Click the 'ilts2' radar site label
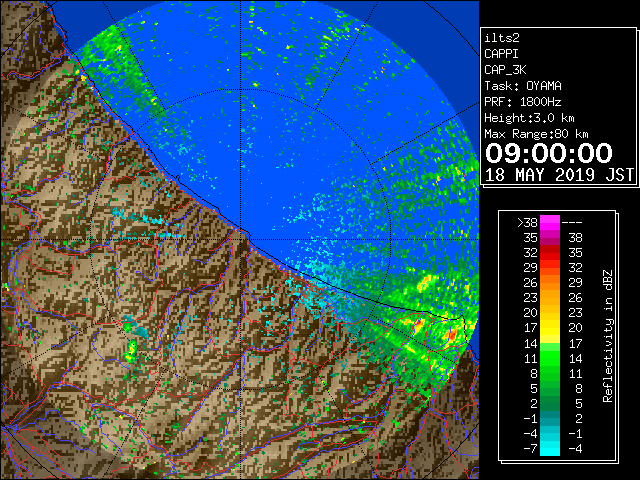Viewport: 640px width, 480px height. click(x=502, y=38)
